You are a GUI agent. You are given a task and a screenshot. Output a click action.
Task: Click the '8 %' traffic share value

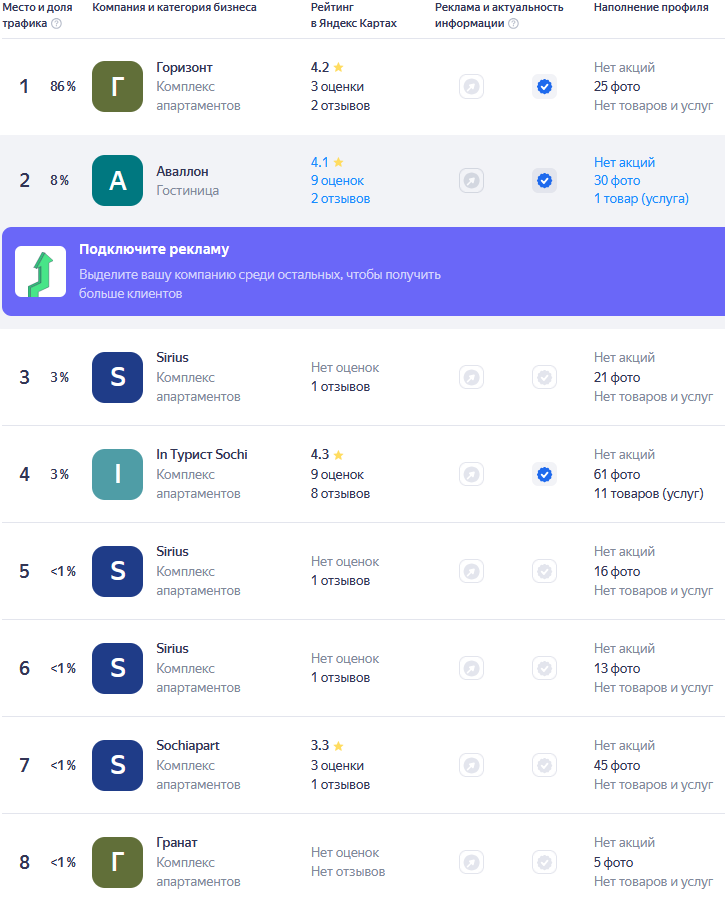pyautogui.click(x=59, y=181)
